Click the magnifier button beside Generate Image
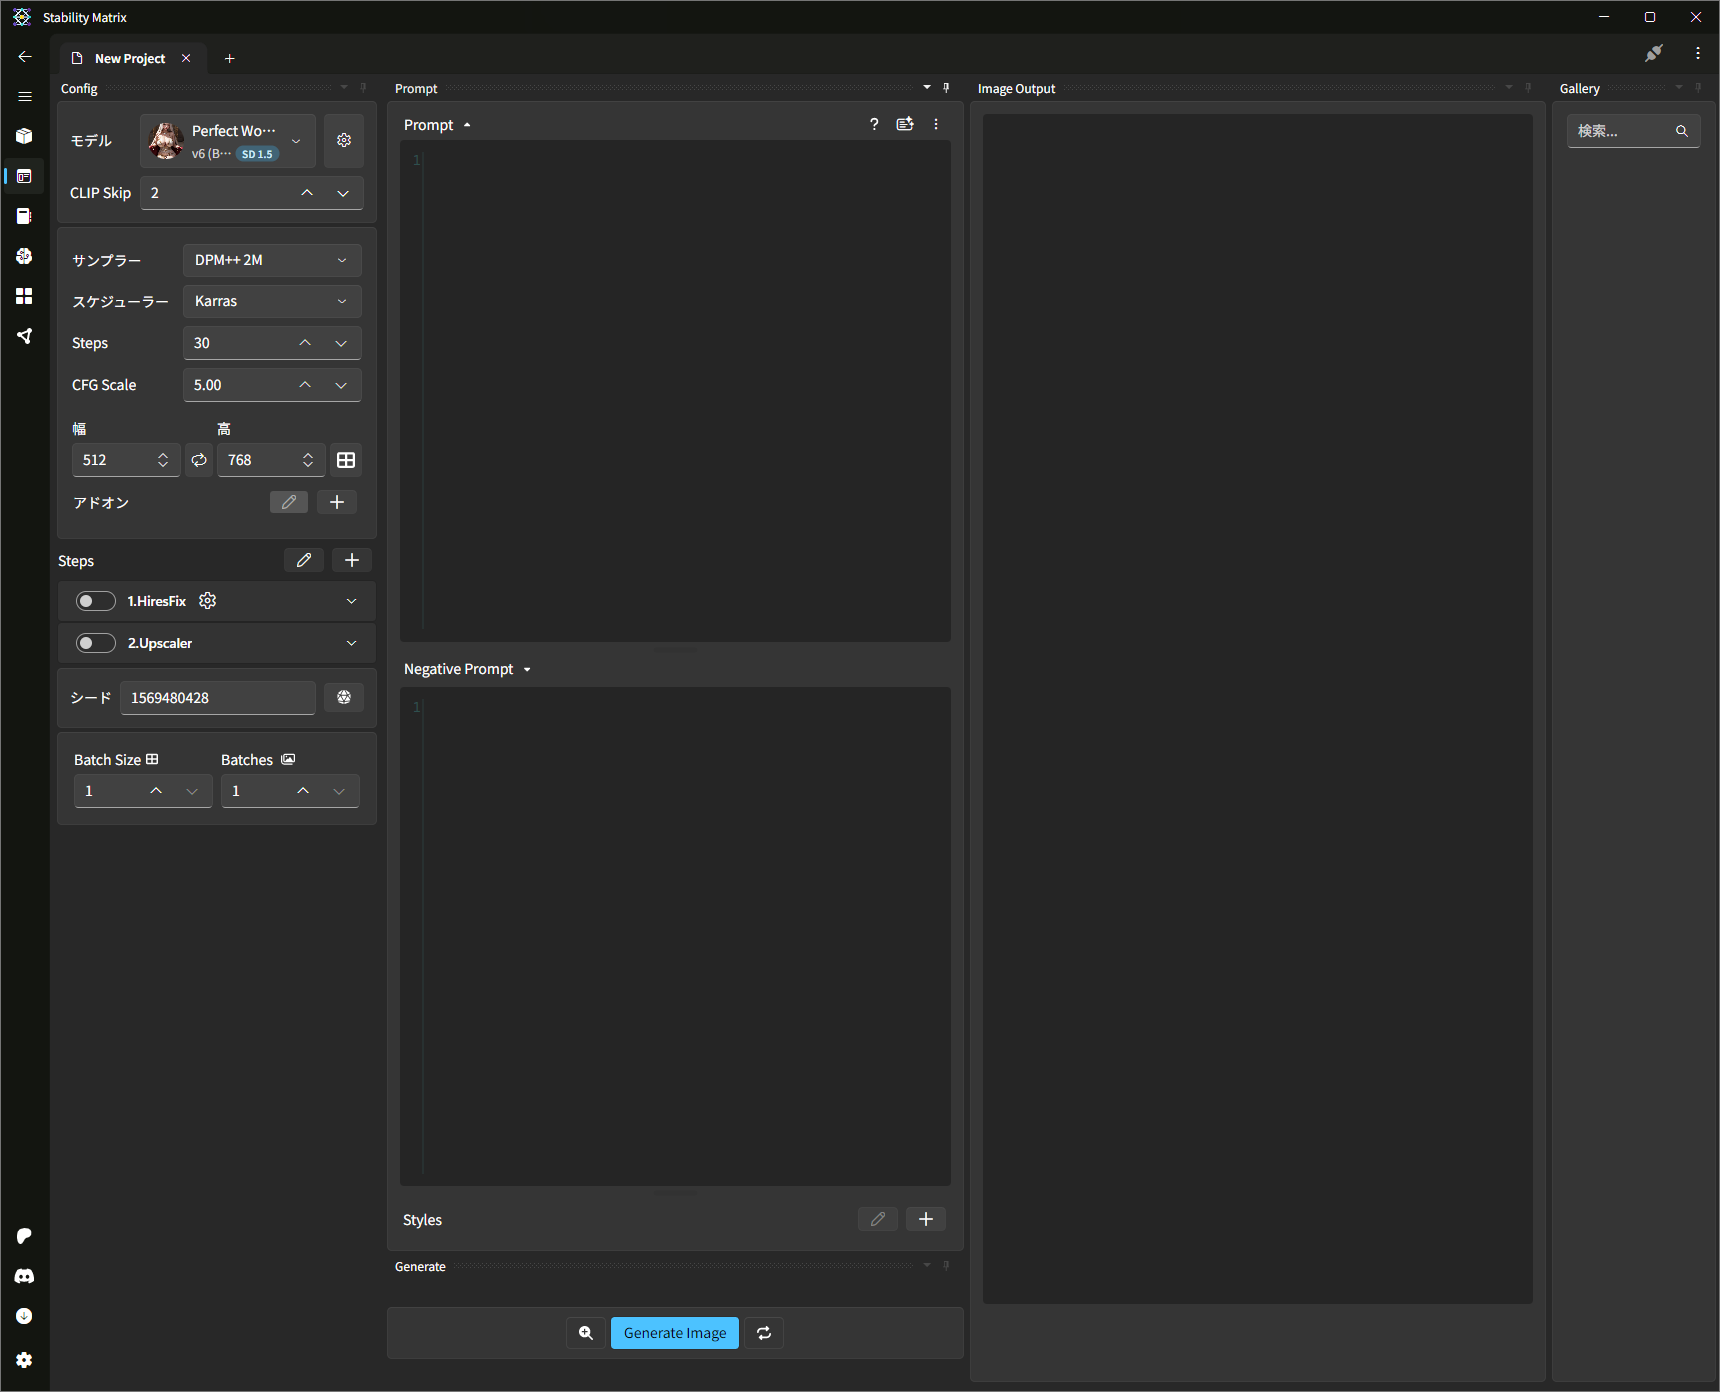This screenshot has width=1720, height=1392. click(x=586, y=1333)
